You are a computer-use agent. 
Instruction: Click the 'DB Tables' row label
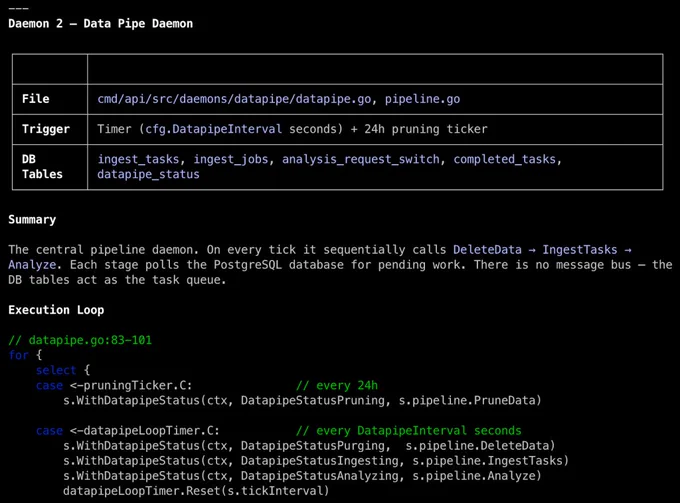click(42, 167)
